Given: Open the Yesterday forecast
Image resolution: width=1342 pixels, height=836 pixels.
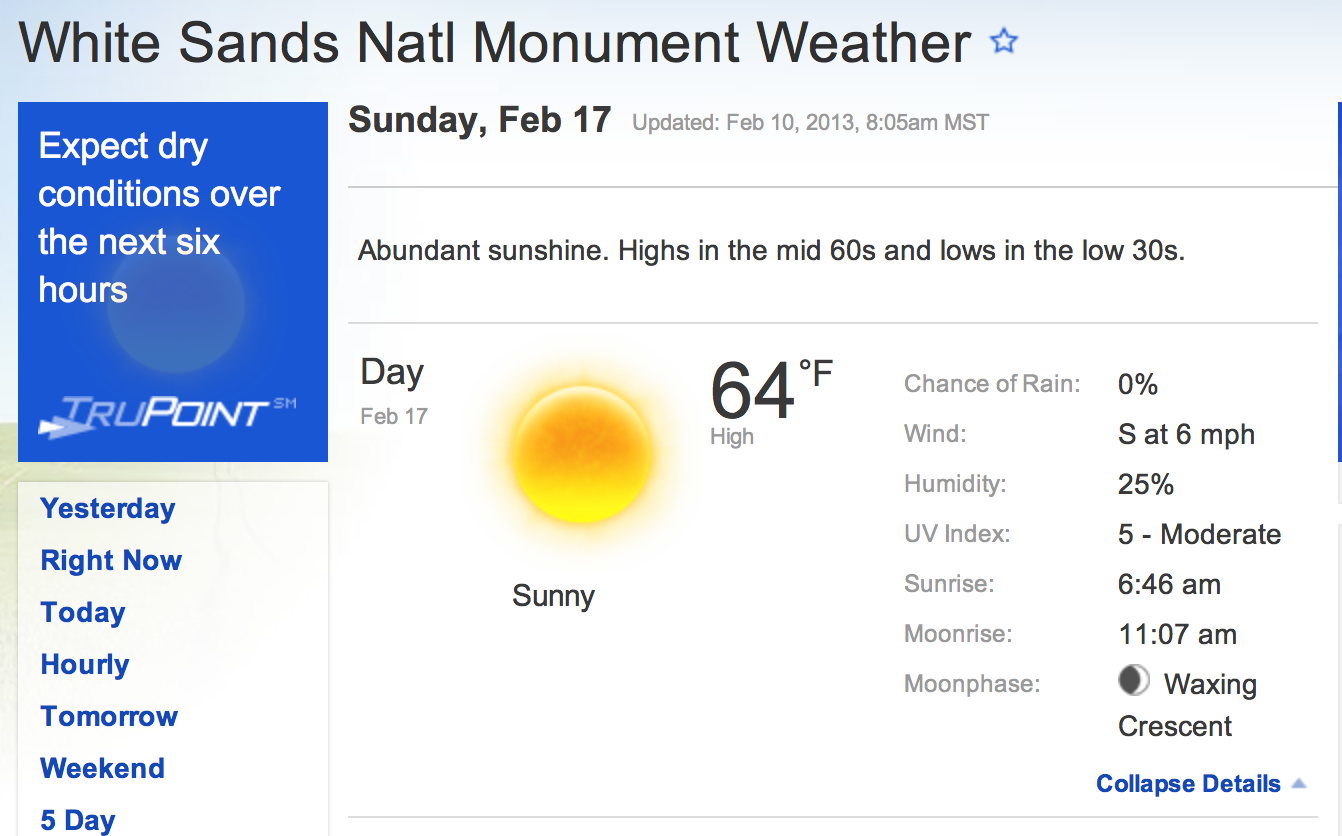Looking at the screenshot, I should (x=108, y=508).
